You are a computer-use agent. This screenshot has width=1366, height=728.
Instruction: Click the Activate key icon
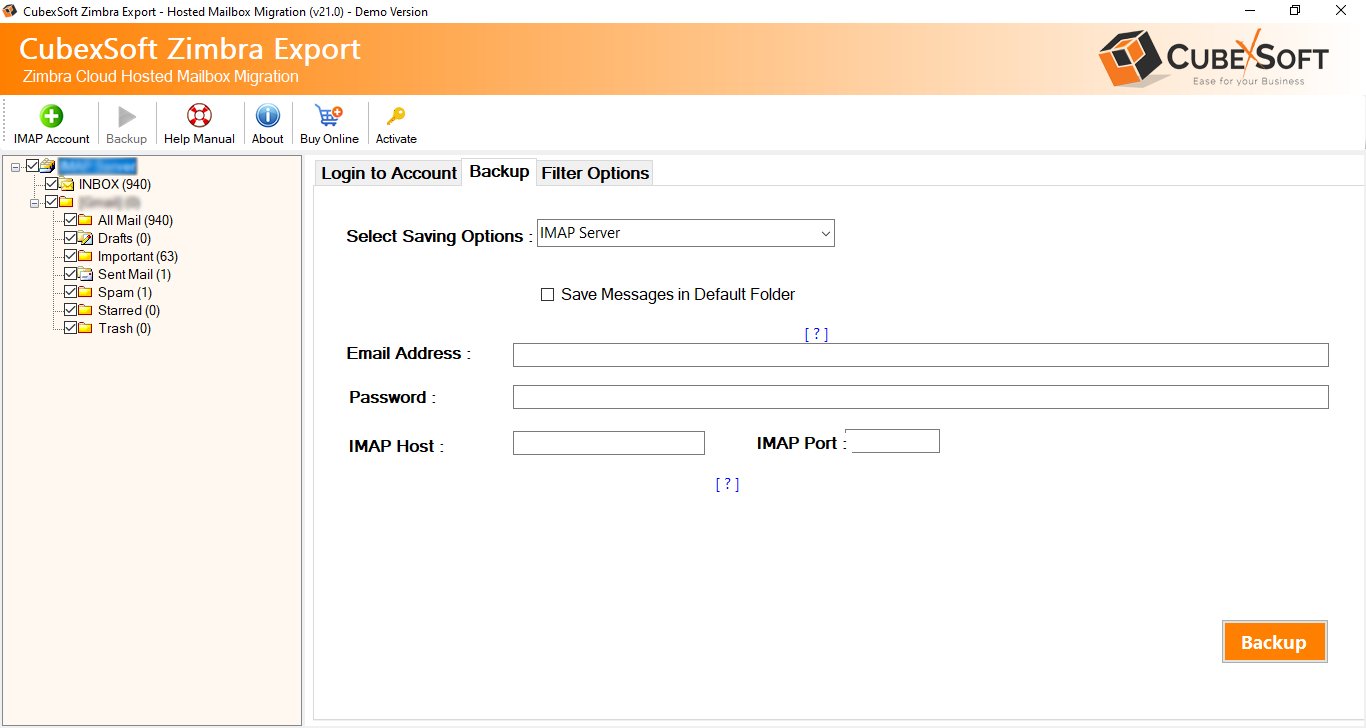(x=396, y=116)
